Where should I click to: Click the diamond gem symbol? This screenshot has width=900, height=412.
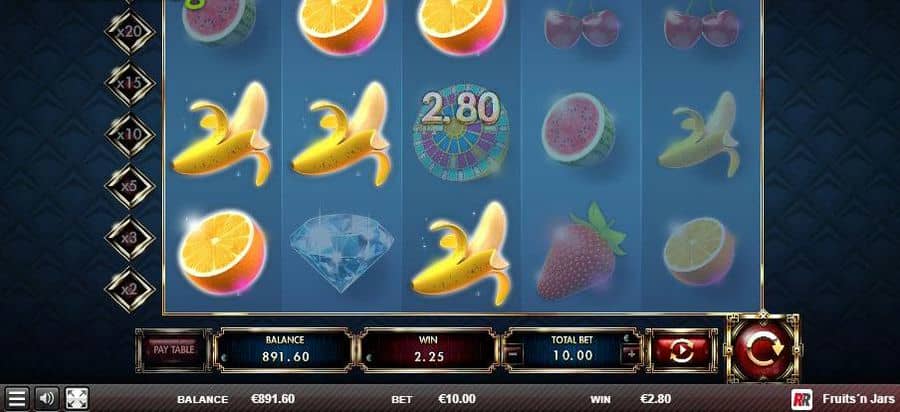pos(342,254)
